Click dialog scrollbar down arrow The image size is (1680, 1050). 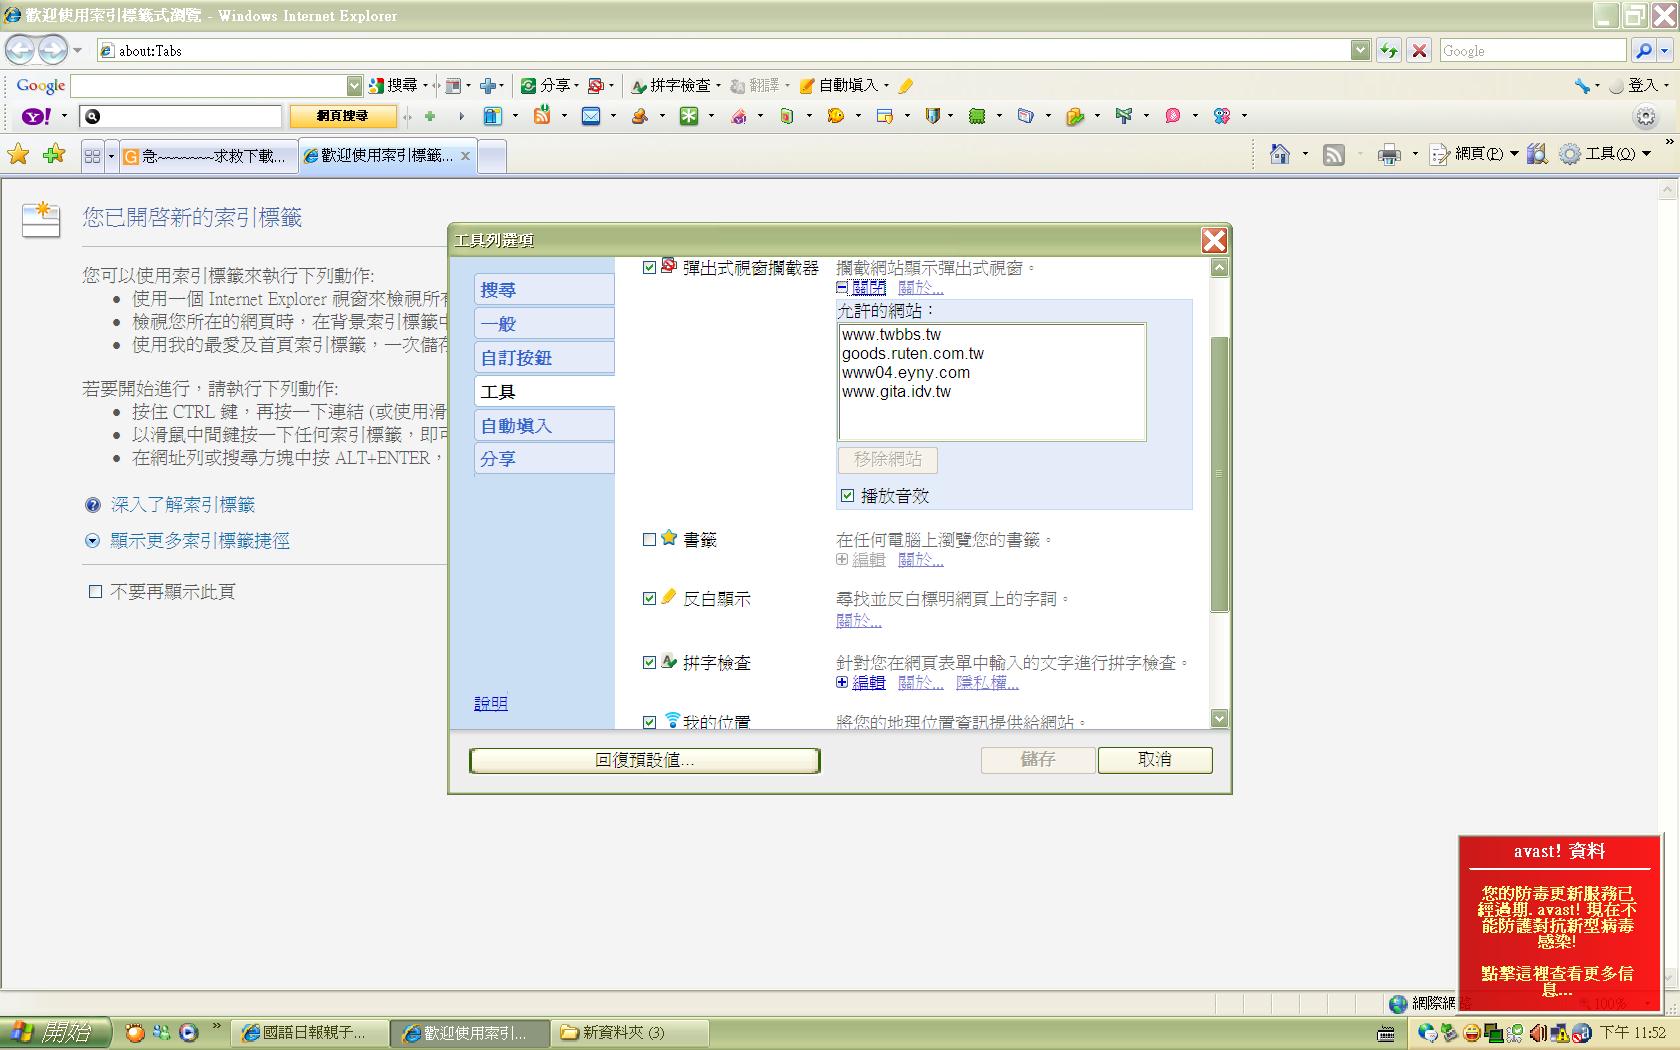click(x=1219, y=718)
